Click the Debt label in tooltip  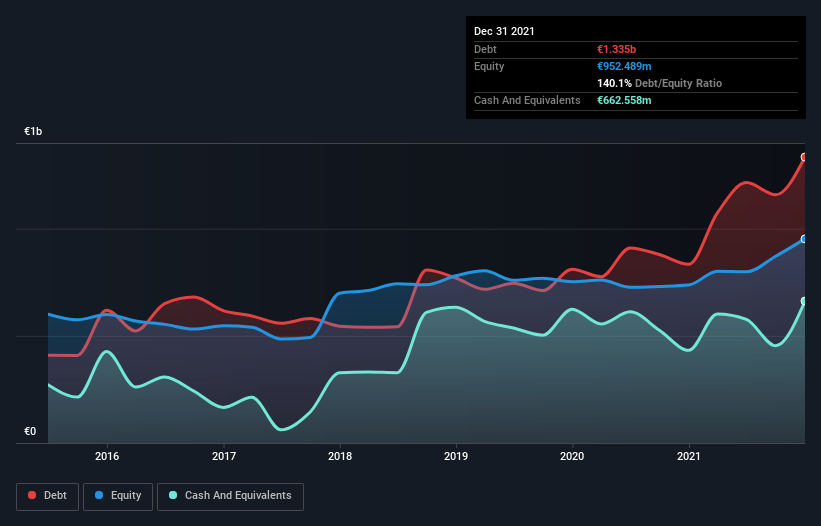coord(485,49)
